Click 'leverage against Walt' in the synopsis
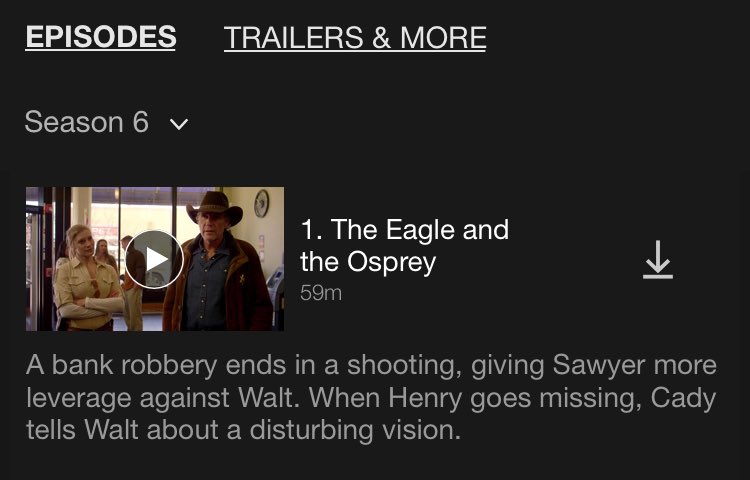This screenshot has width=750, height=480. pos(163,398)
